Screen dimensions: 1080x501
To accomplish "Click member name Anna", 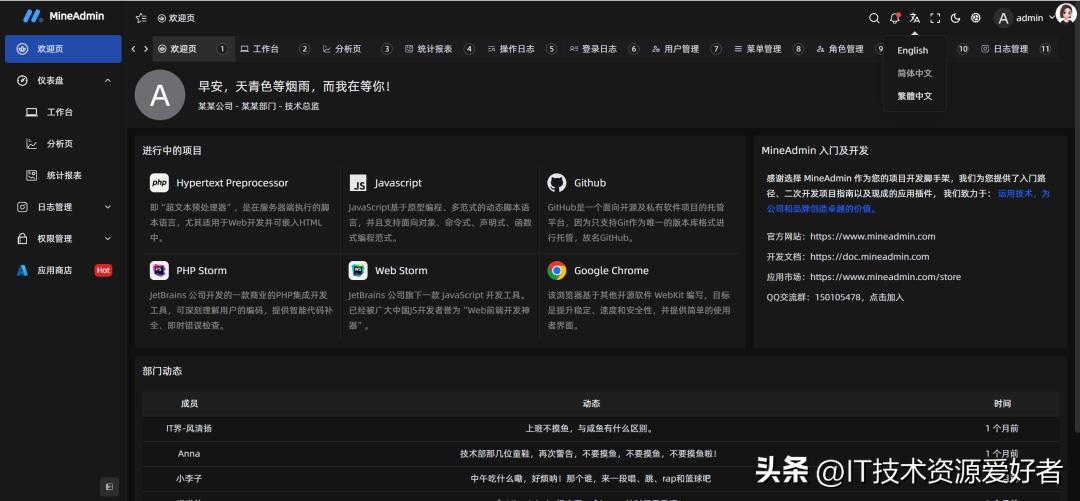I will tap(189, 453).
